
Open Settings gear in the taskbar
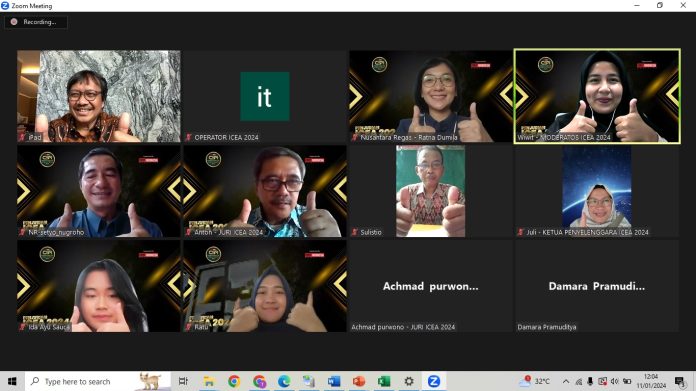point(409,381)
